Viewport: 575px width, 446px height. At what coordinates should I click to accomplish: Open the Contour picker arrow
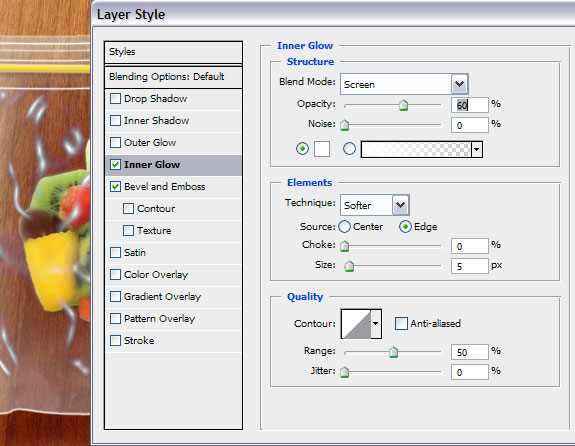click(376, 324)
